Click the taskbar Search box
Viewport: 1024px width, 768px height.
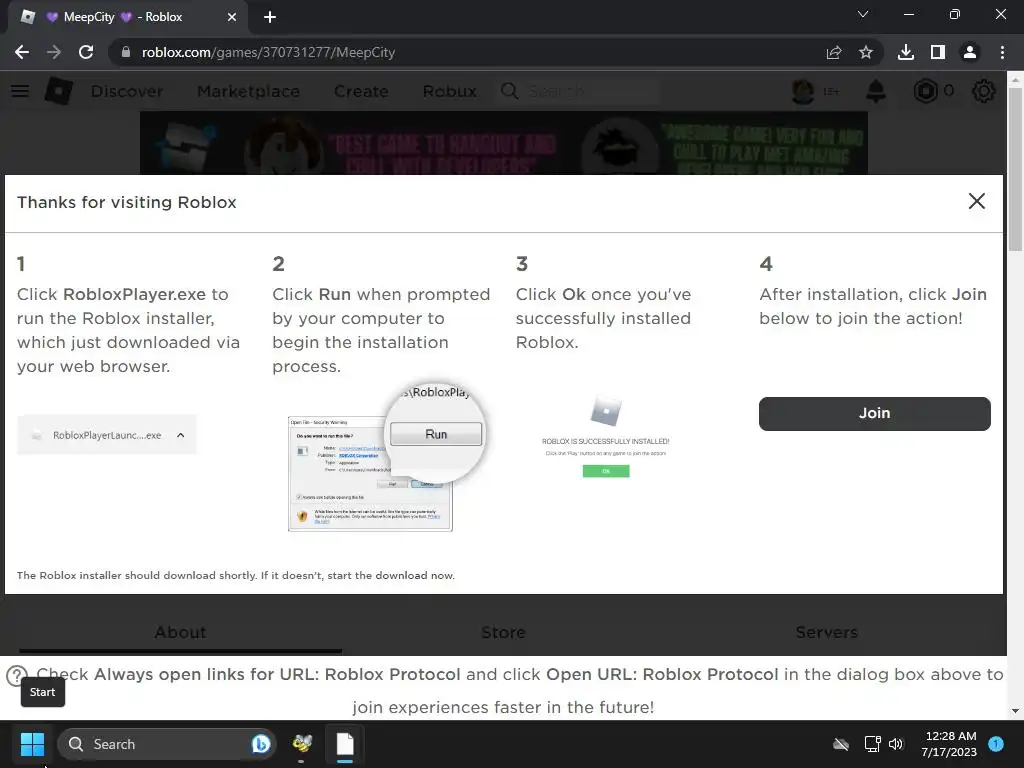click(x=167, y=744)
